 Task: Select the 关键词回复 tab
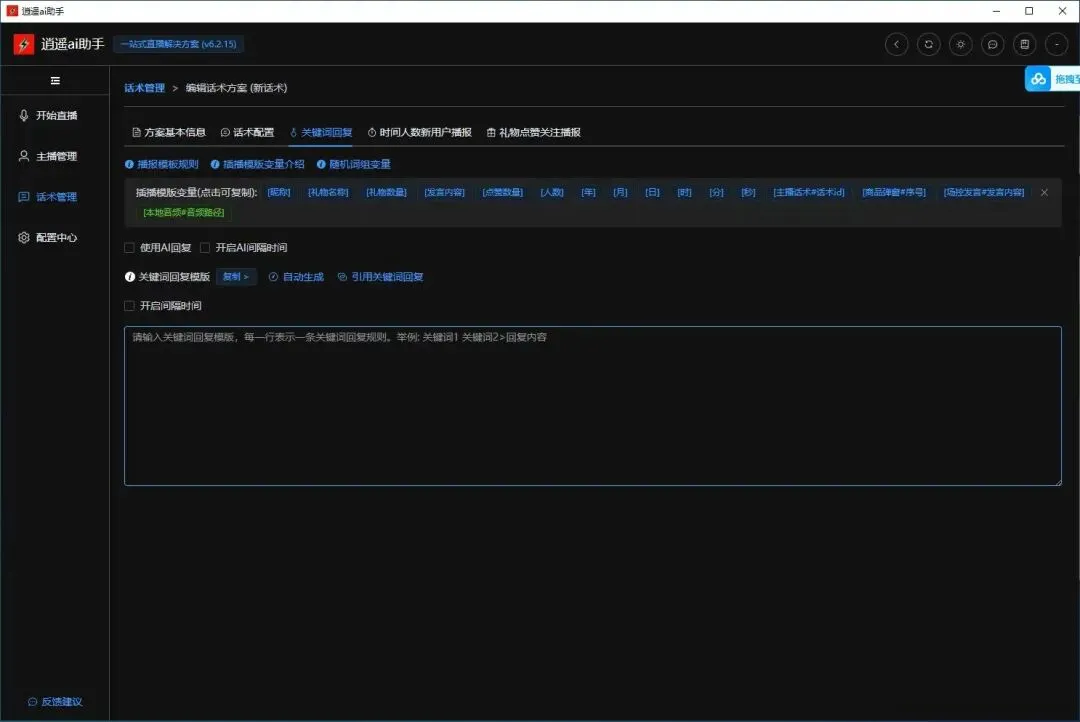click(320, 132)
